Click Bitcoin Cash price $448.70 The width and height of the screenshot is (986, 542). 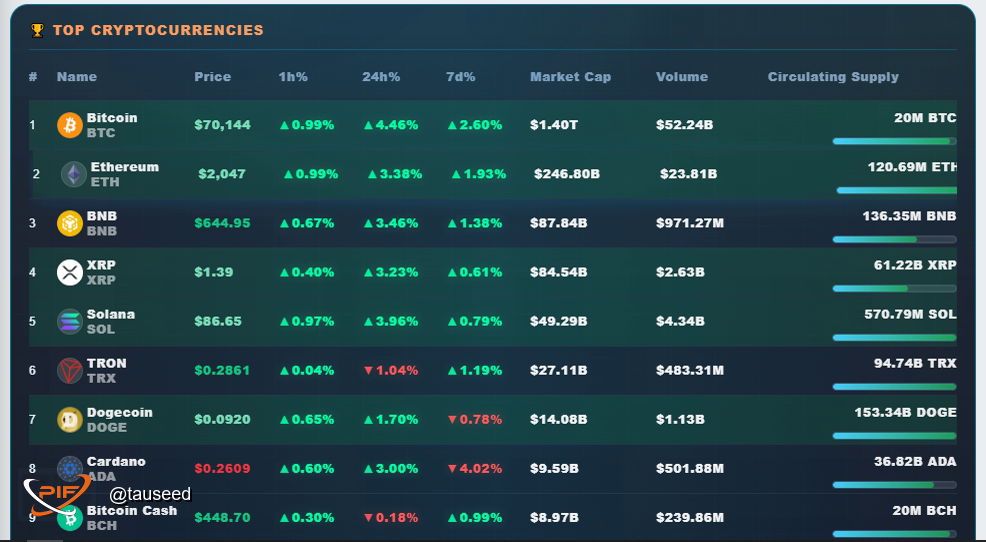(x=223, y=517)
